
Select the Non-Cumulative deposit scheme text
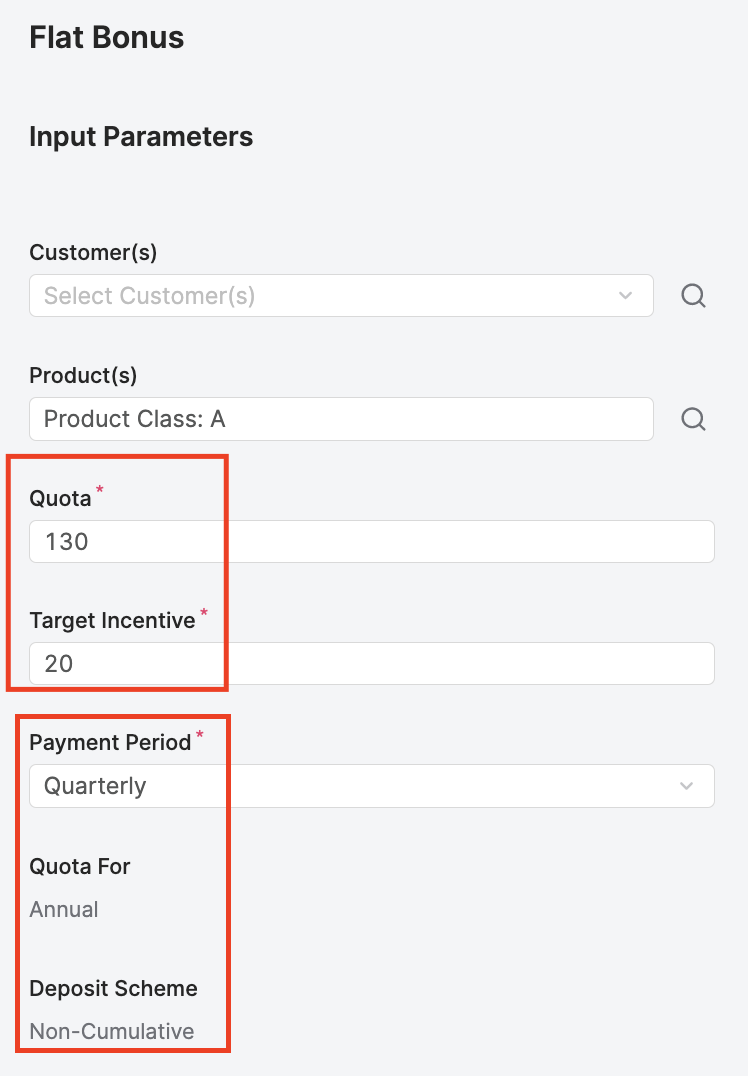click(x=112, y=1032)
